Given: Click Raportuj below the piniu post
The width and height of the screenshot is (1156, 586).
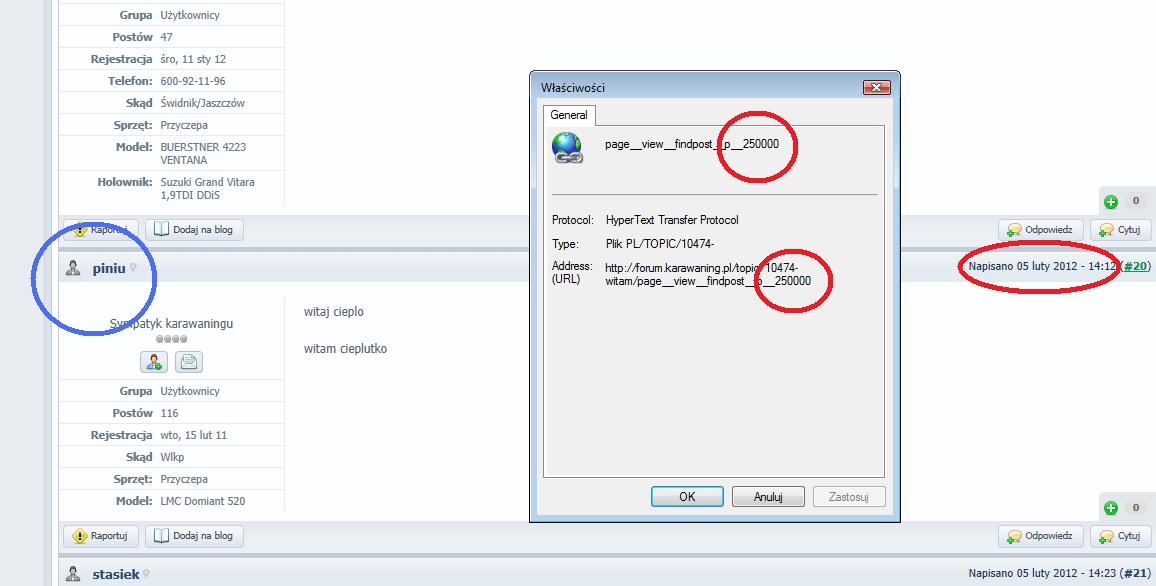Looking at the screenshot, I should coord(101,537).
